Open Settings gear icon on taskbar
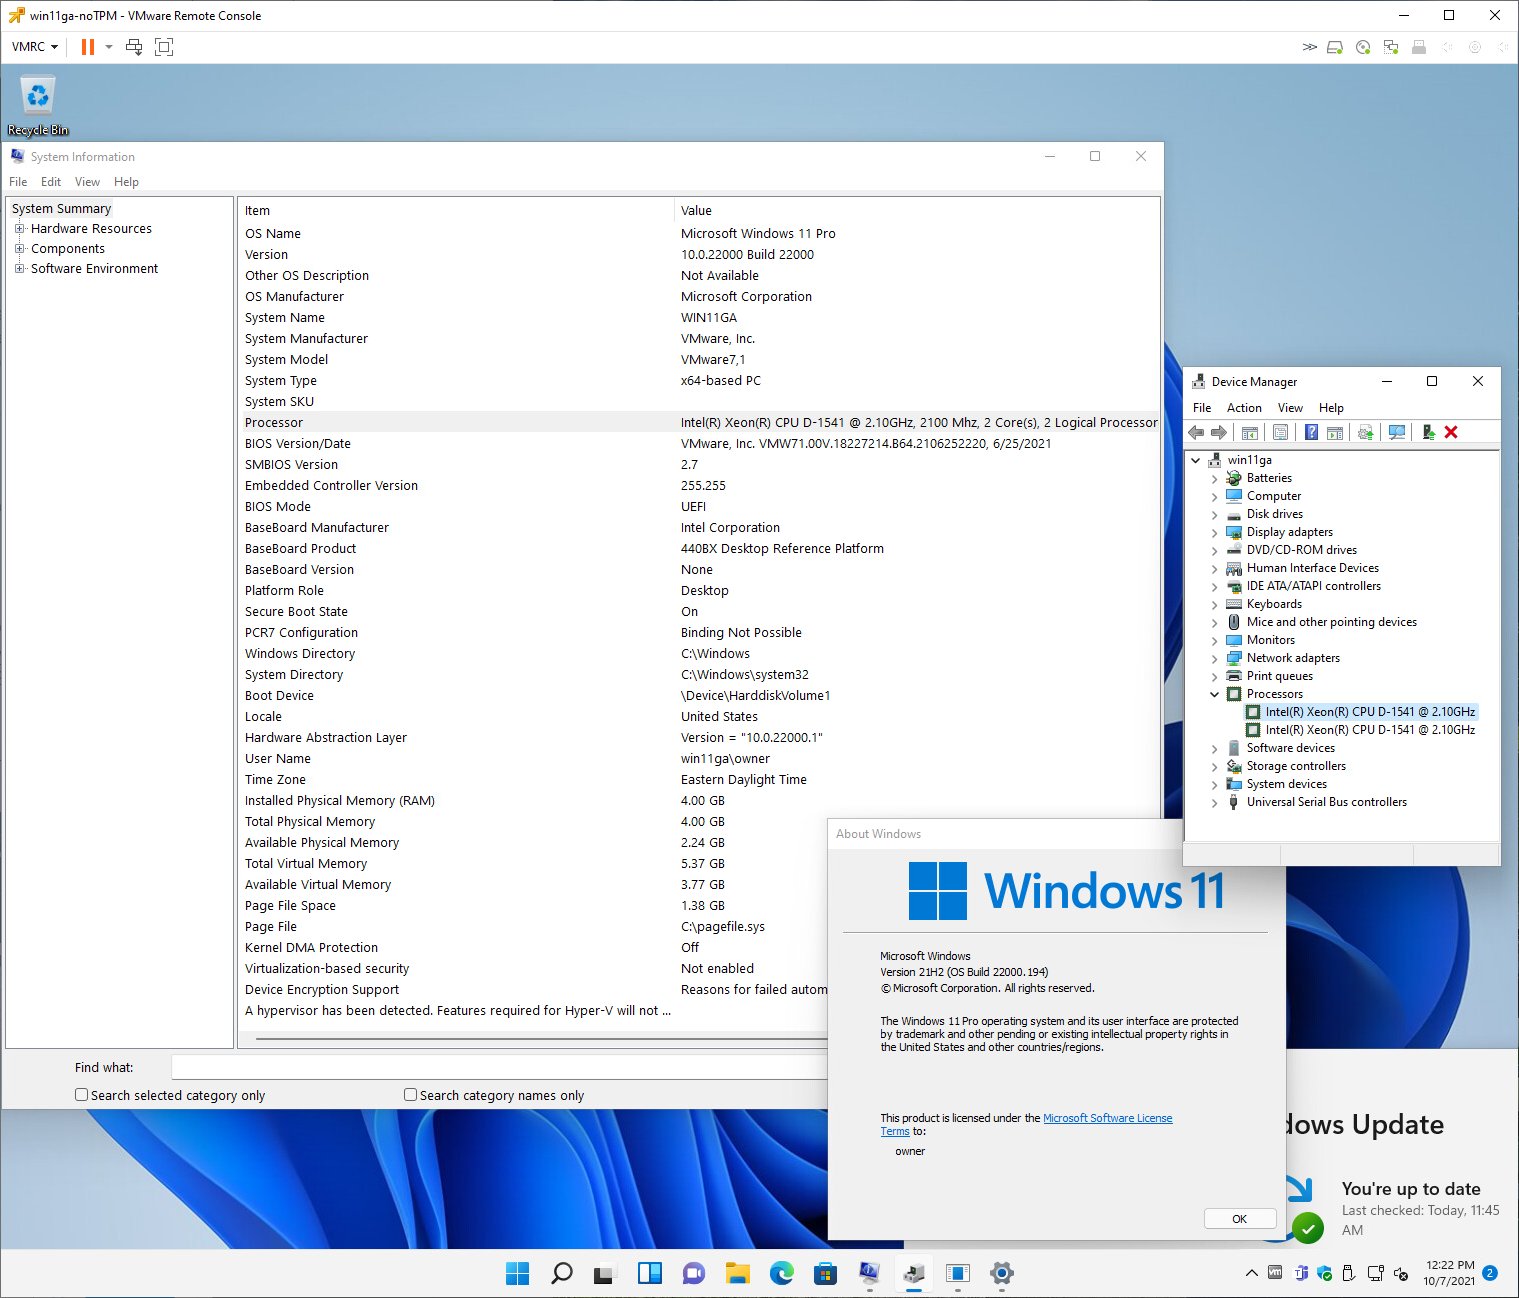Screen dimensions: 1519x1298 1001,1273
